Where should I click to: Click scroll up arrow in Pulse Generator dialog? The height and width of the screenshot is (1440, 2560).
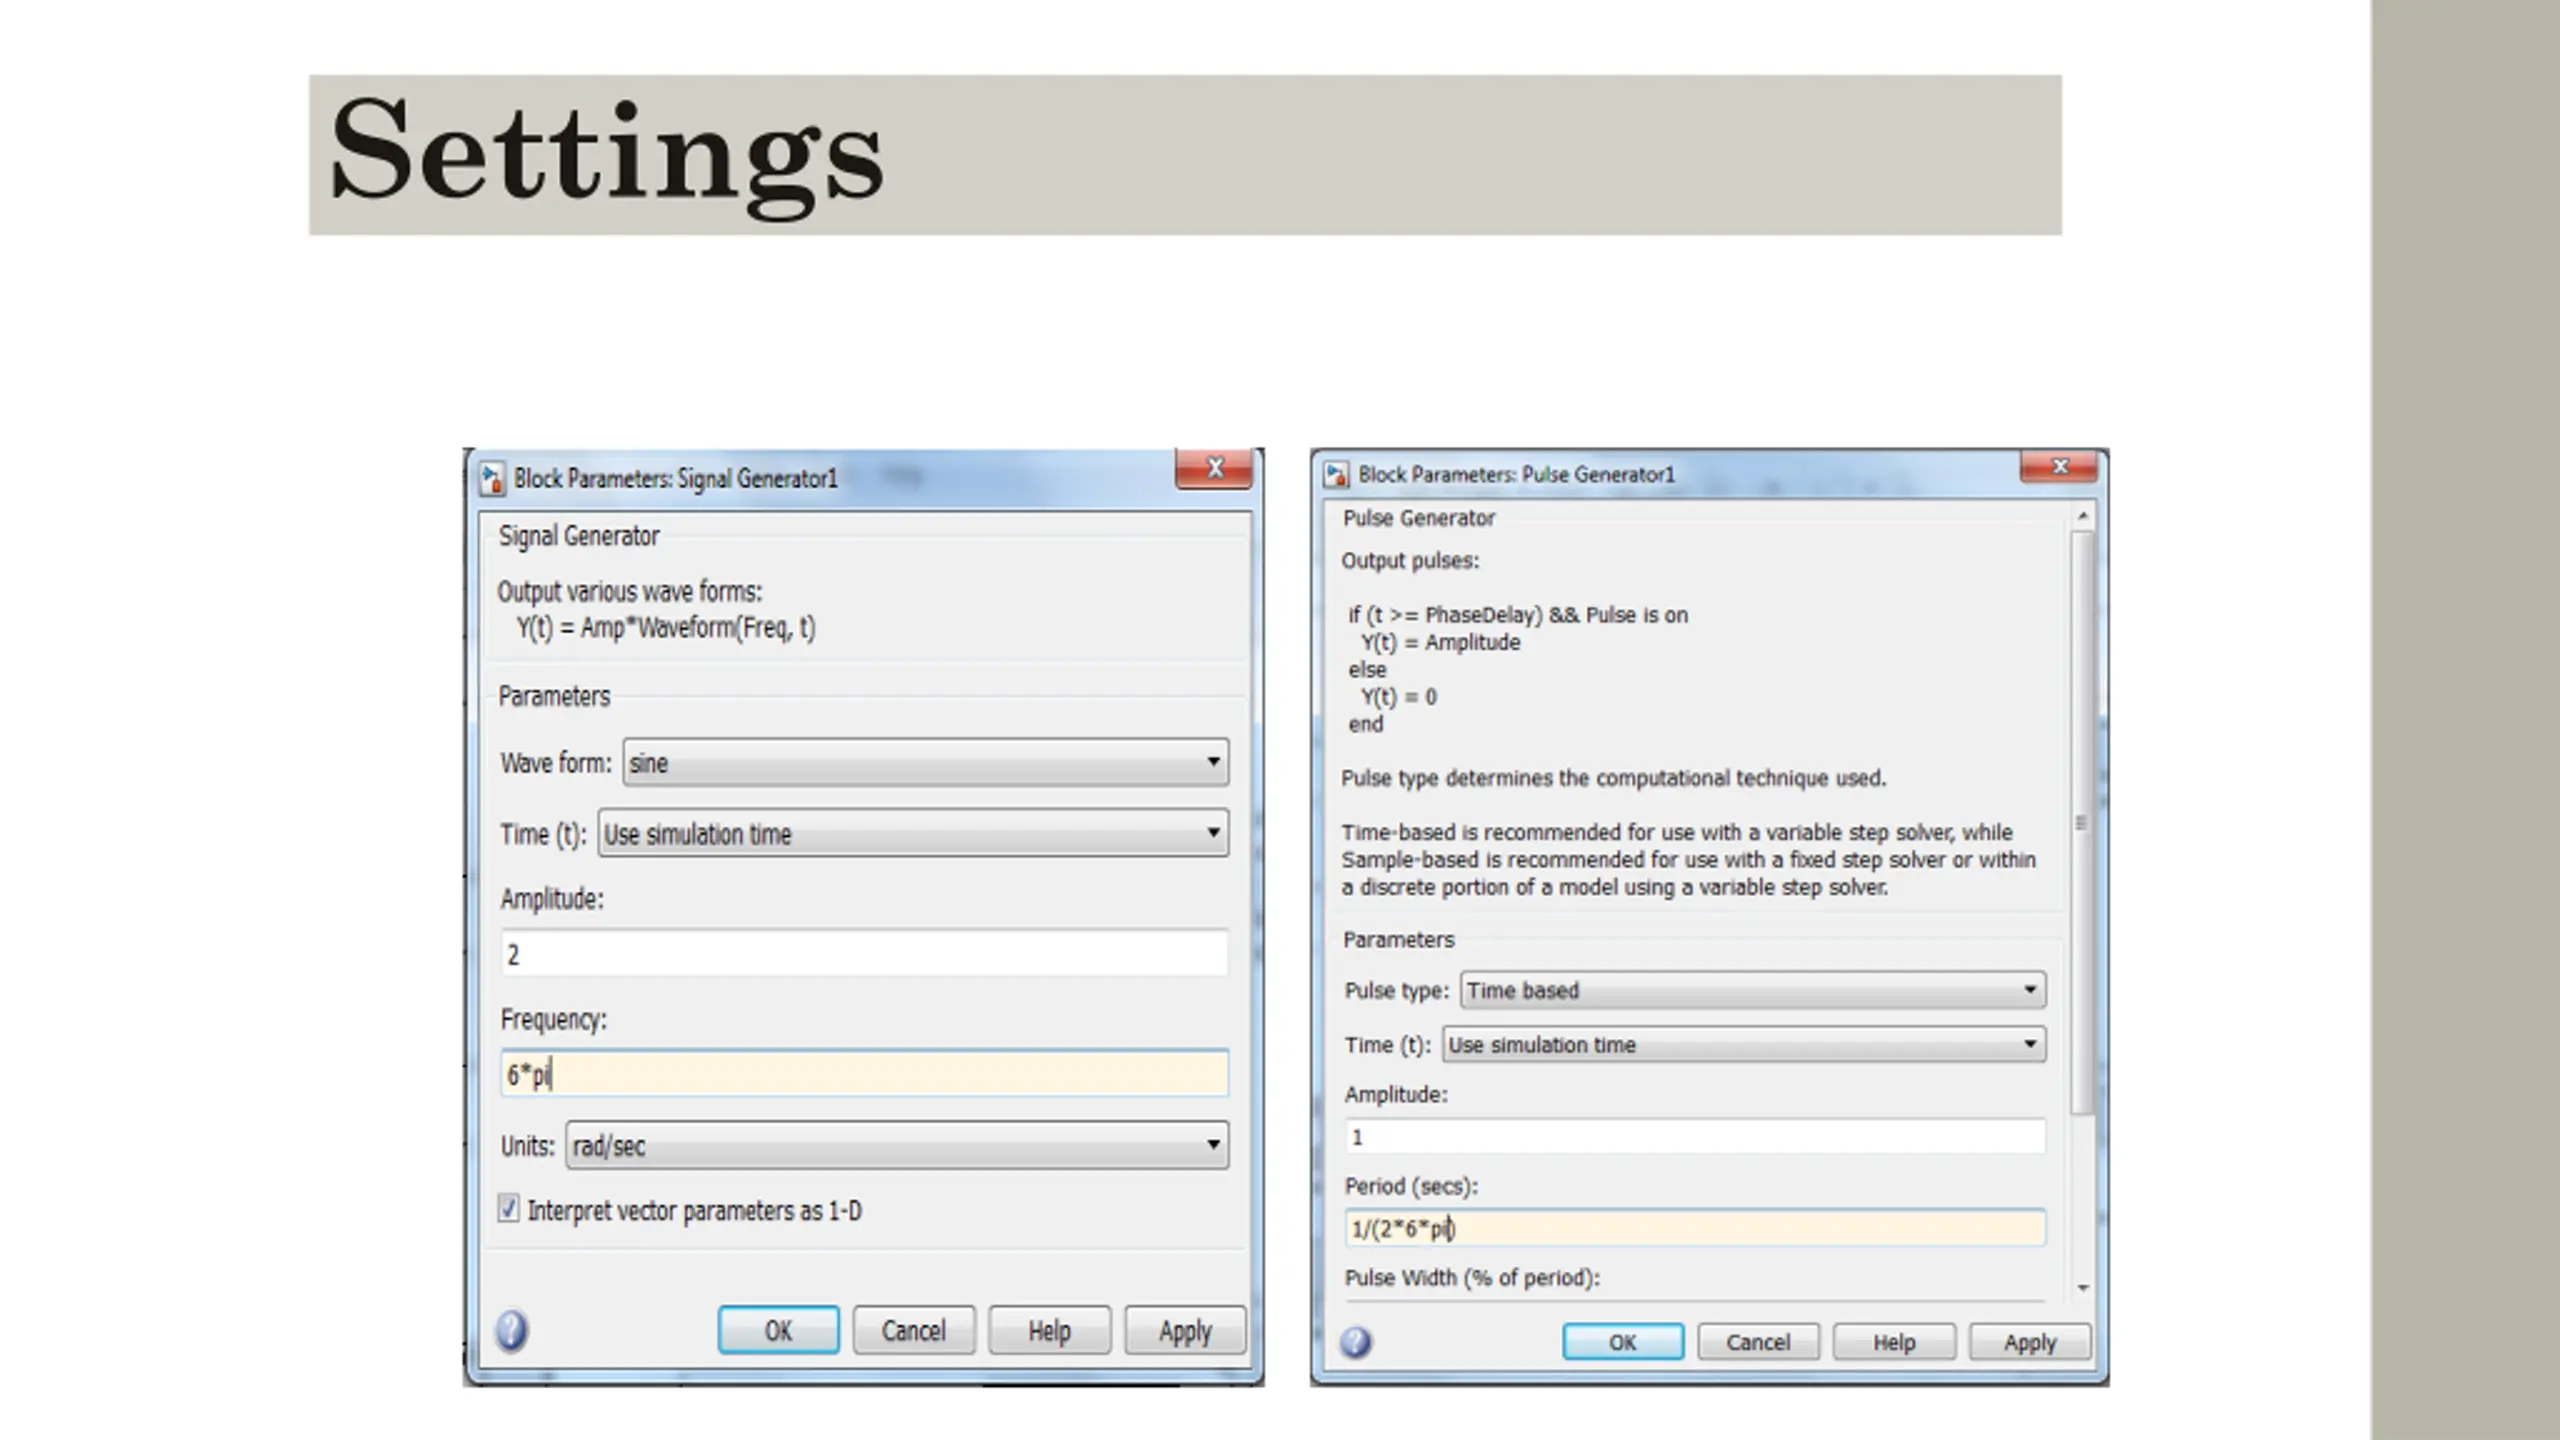point(2082,516)
